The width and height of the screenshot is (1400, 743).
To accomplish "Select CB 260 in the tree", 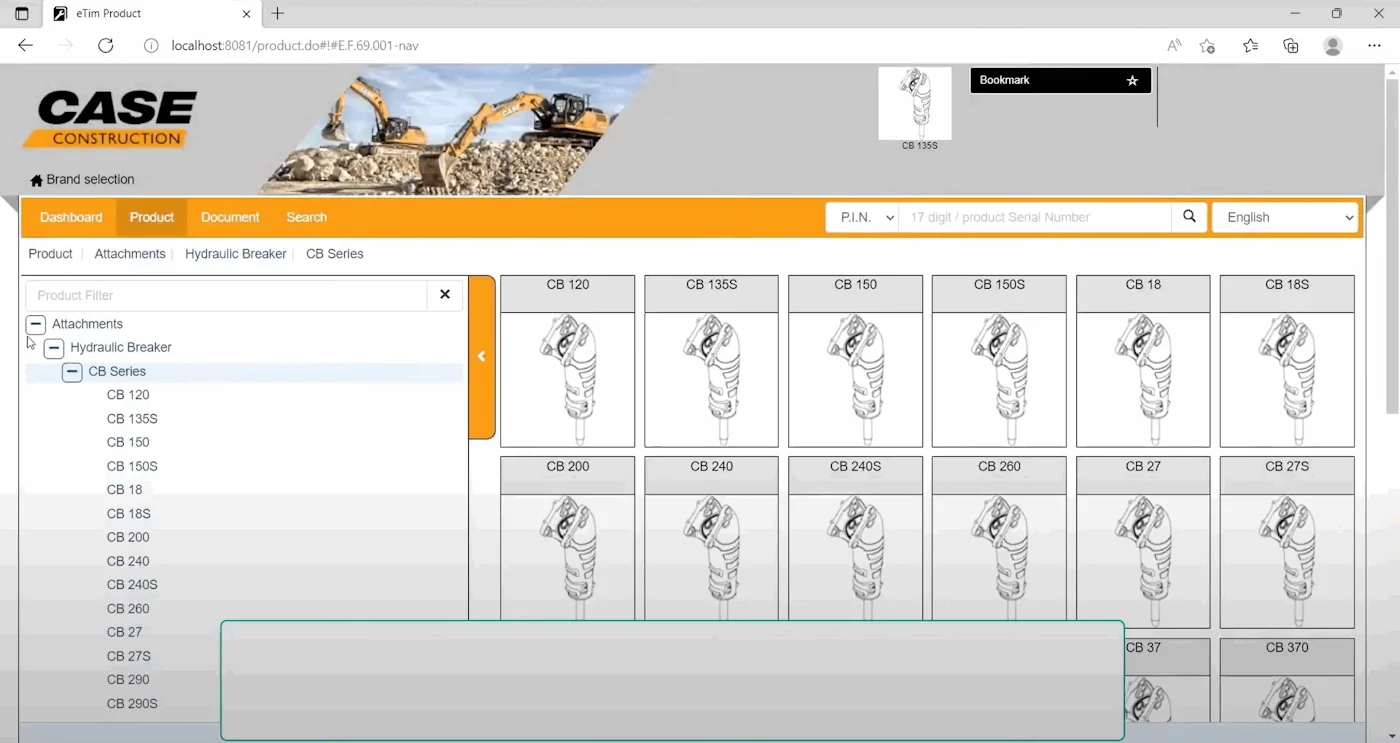I will 128,609.
